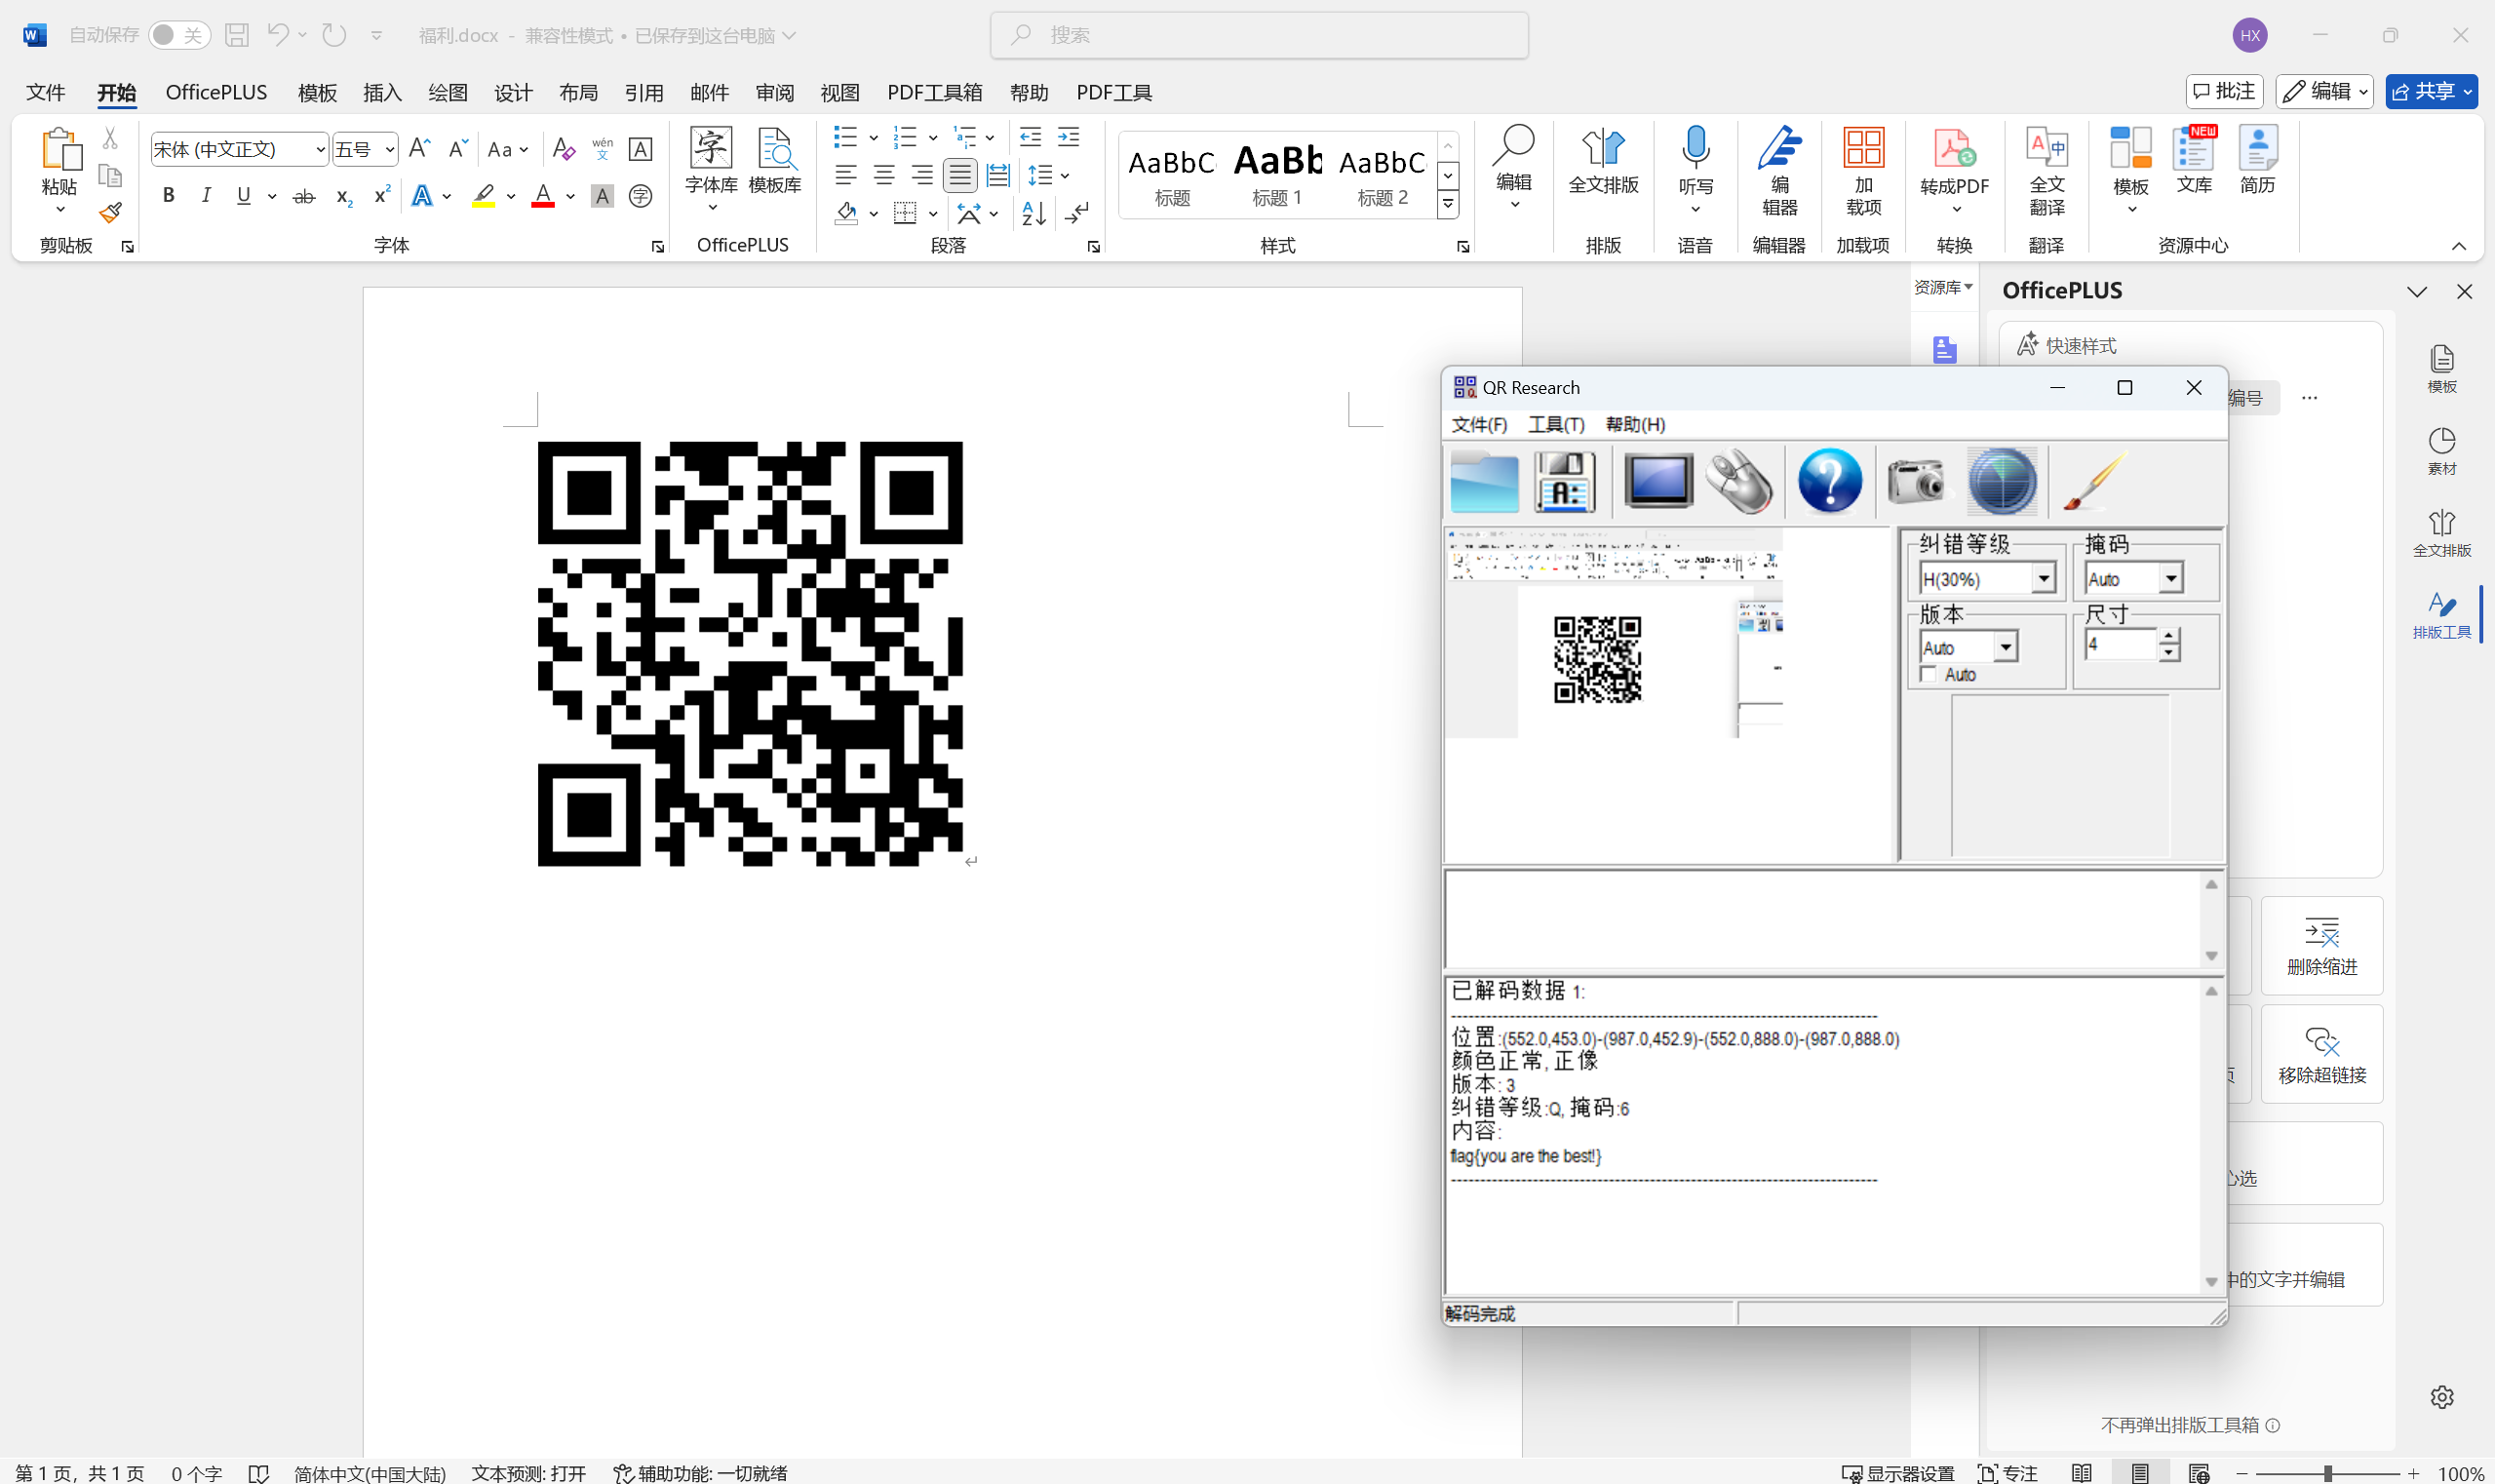Open 纠错等级 H(30%) dropdown
The height and width of the screenshot is (1484, 2495).
click(x=2043, y=578)
